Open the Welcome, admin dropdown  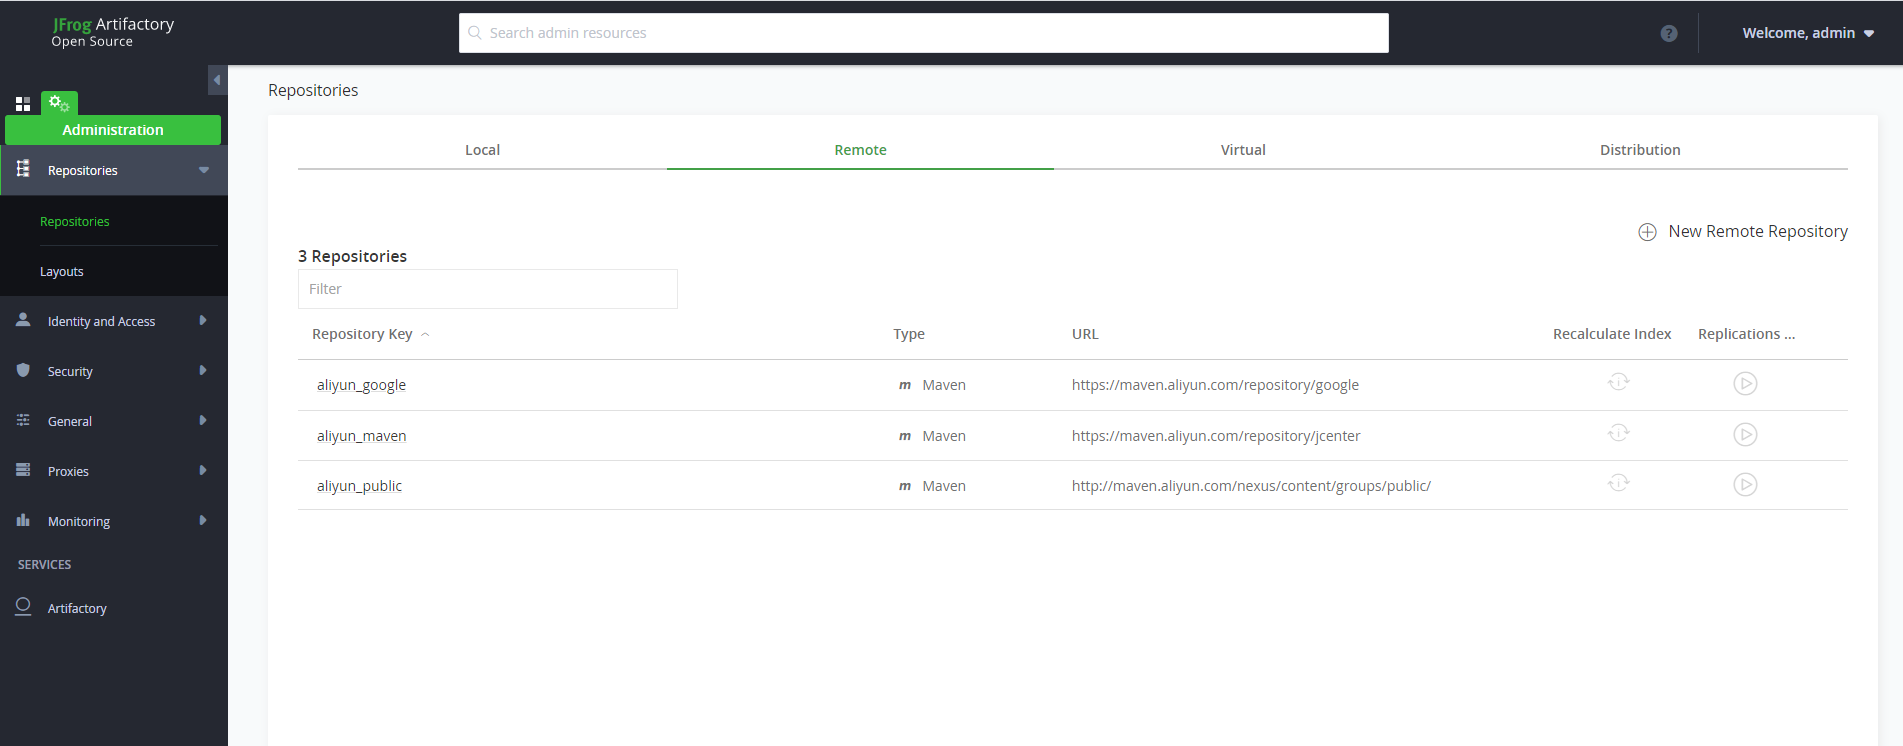coord(1808,33)
